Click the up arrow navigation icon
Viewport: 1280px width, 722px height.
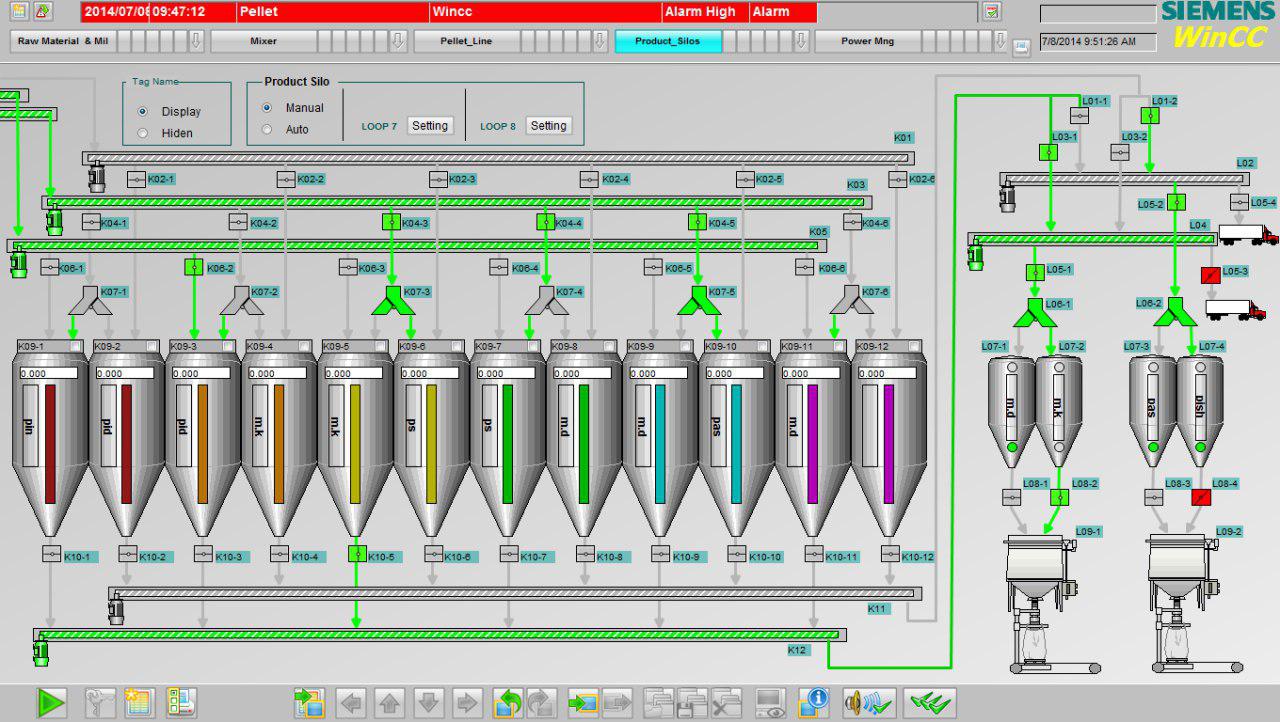[x=389, y=703]
